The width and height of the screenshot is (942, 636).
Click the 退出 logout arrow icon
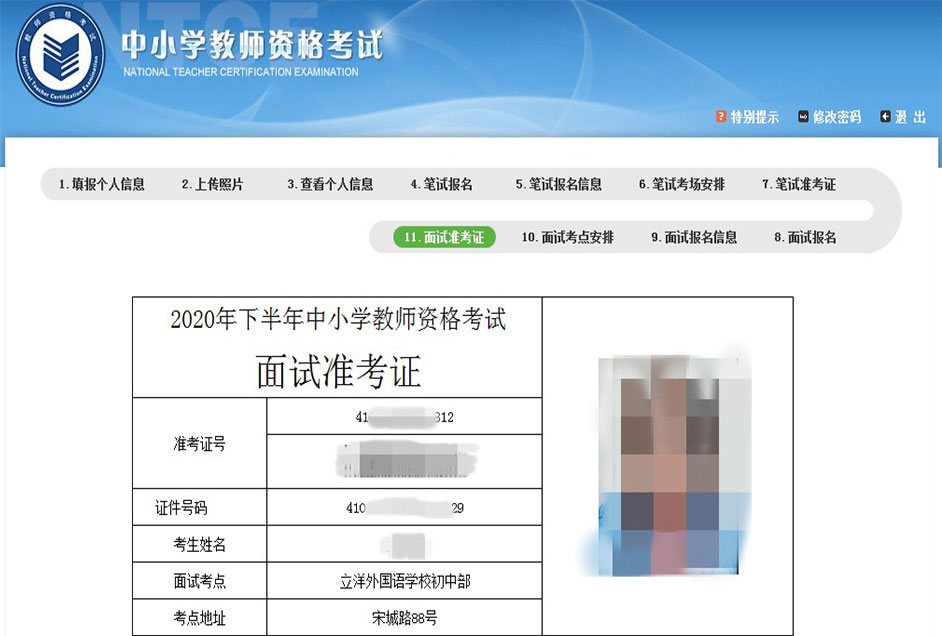(885, 117)
